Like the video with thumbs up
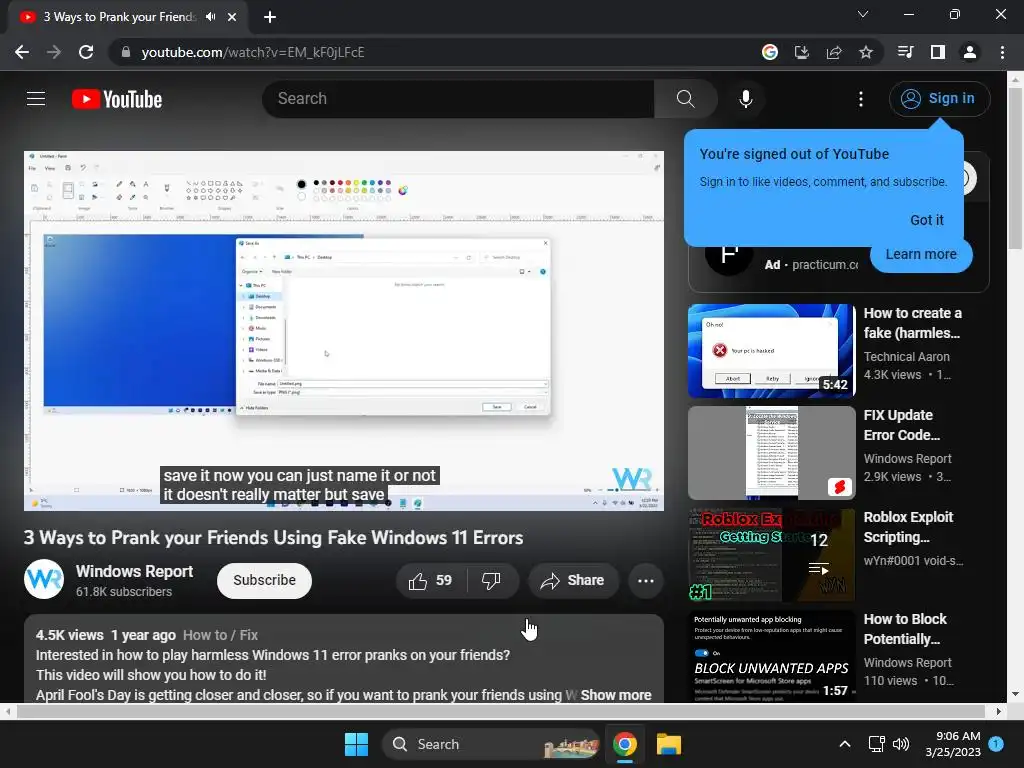This screenshot has height=768, width=1024. click(x=430, y=581)
